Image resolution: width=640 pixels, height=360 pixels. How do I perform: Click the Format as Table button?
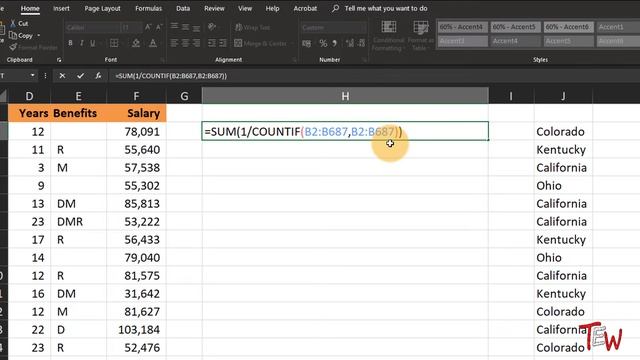(x=420, y=36)
